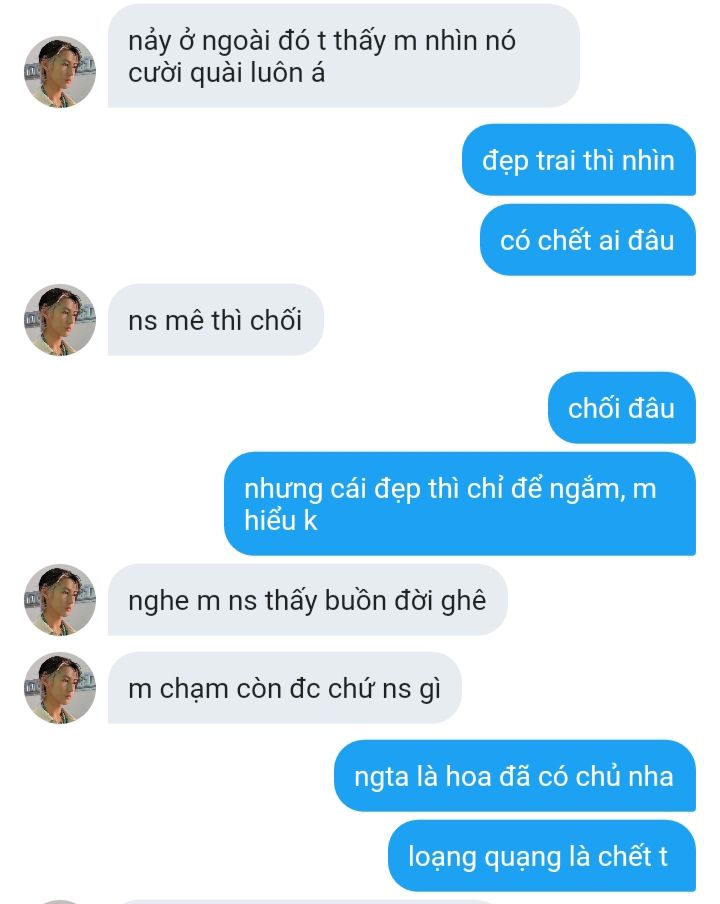Tap partially visible avatar at bottom edge

pos(60,902)
